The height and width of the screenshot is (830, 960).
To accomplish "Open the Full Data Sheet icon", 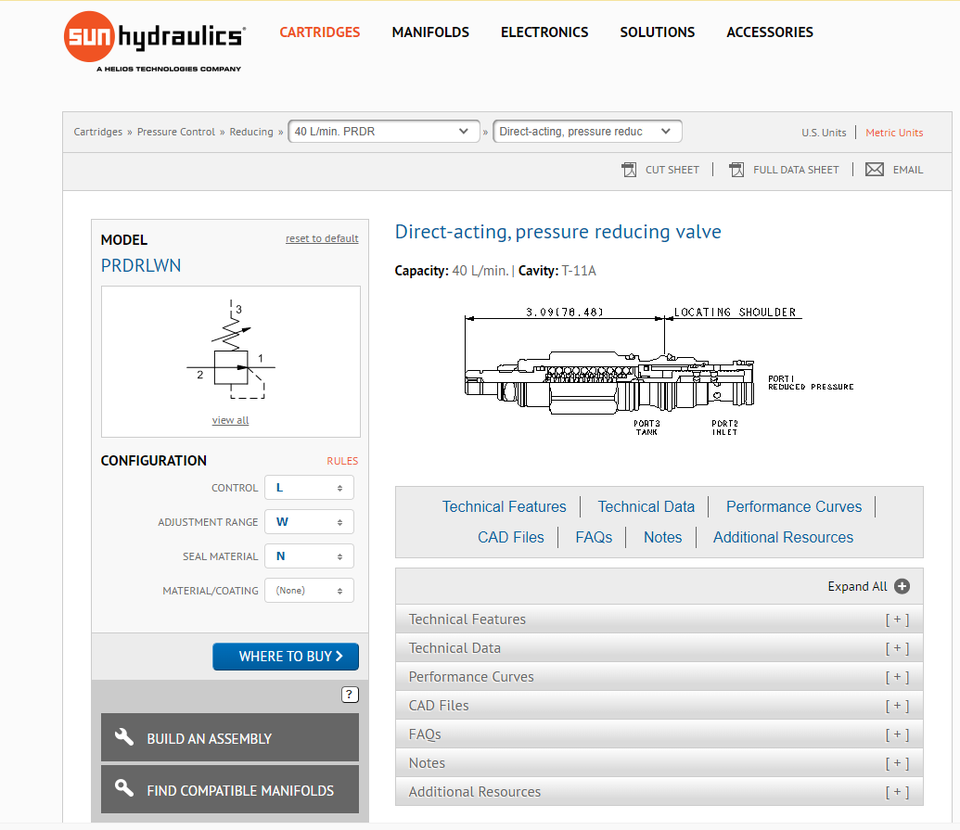I will (737, 170).
